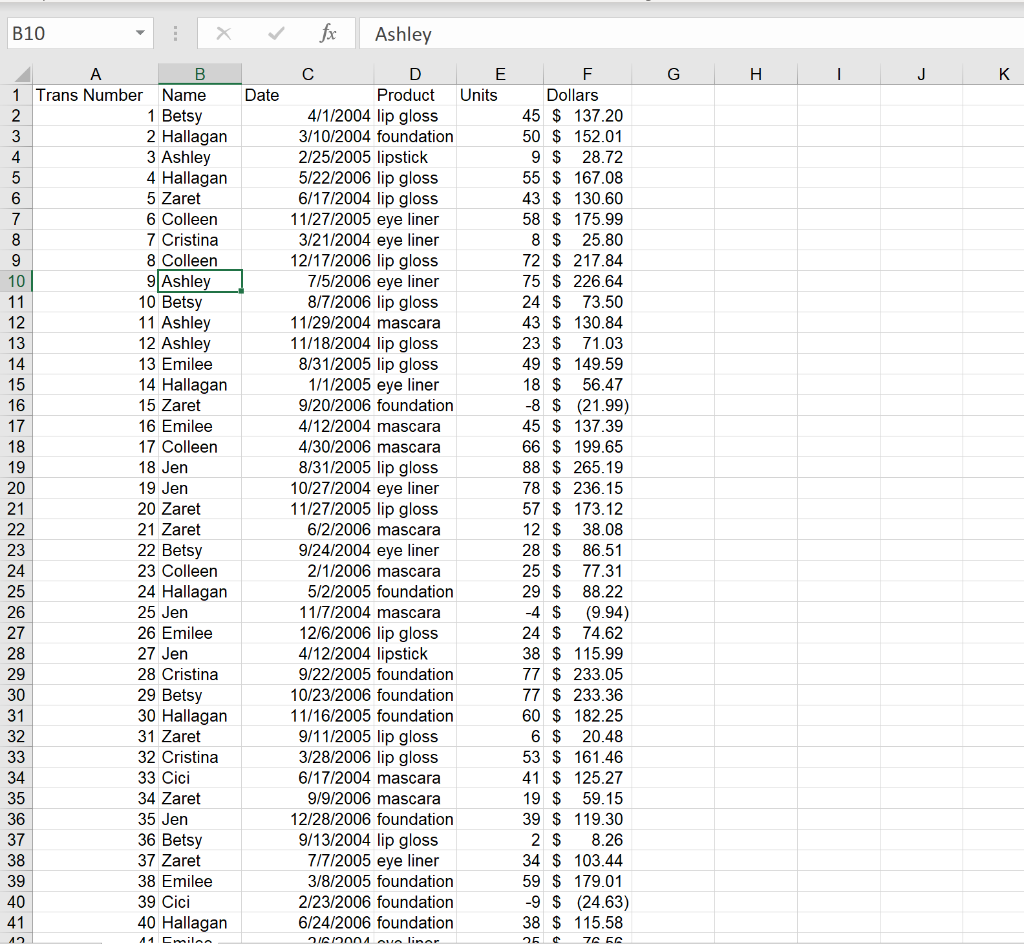Viewport: 1024px width, 944px height.
Task: Click the foundation cell in Hallagan's row 3
Action: point(413,136)
